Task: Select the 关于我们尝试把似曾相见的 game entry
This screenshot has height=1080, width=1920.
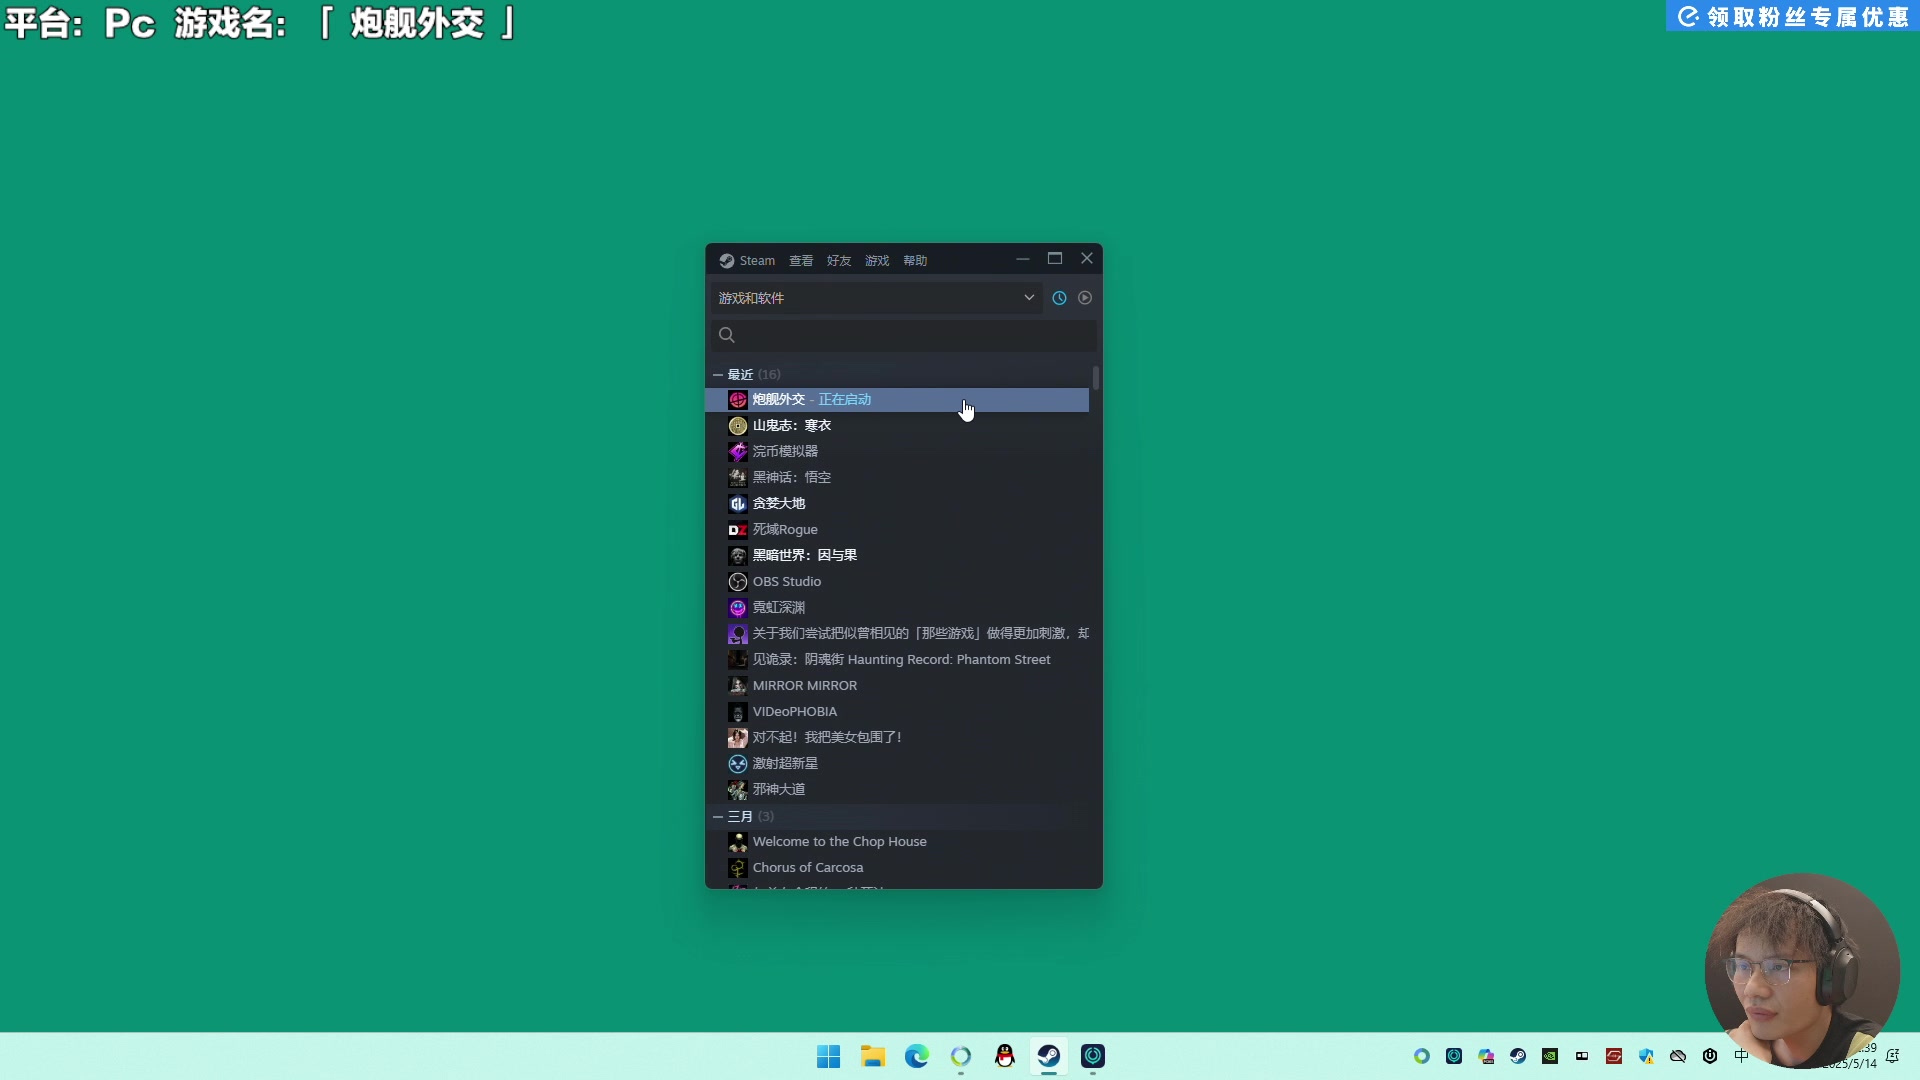Action: click(x=897, y=633)
